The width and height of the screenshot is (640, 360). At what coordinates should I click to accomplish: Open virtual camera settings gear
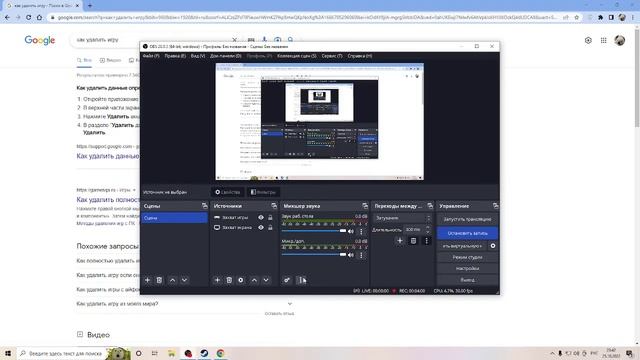tap(493, 246)
